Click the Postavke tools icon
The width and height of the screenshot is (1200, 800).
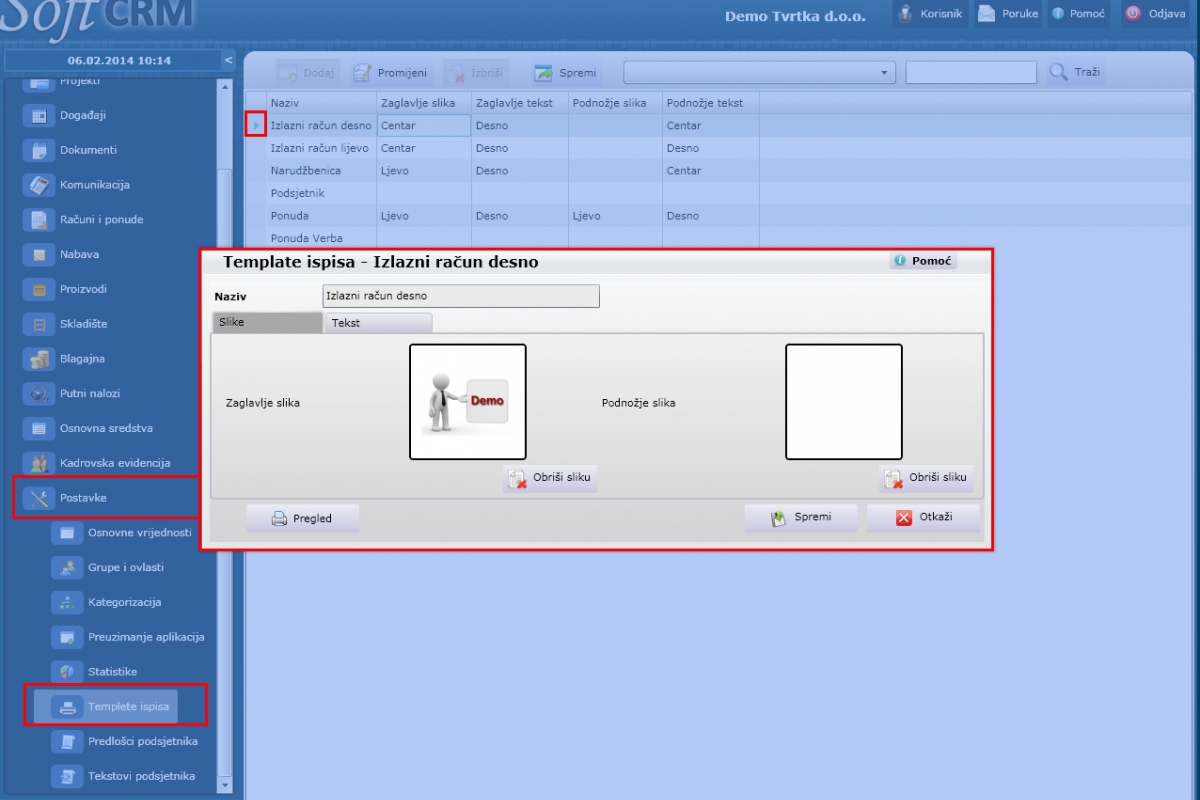pyautogui.click(x=40, y=498)
